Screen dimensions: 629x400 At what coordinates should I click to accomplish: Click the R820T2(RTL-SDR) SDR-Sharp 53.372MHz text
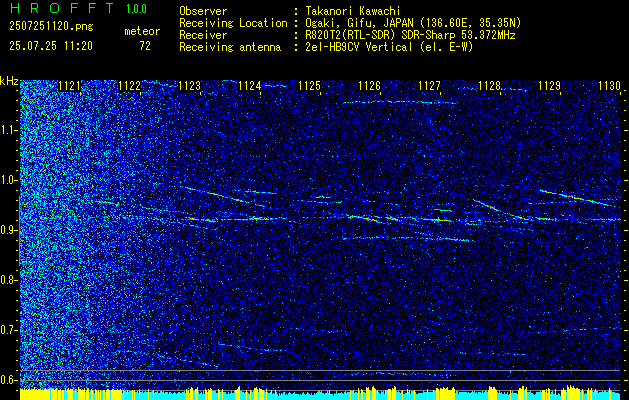(x=410, y=35)
